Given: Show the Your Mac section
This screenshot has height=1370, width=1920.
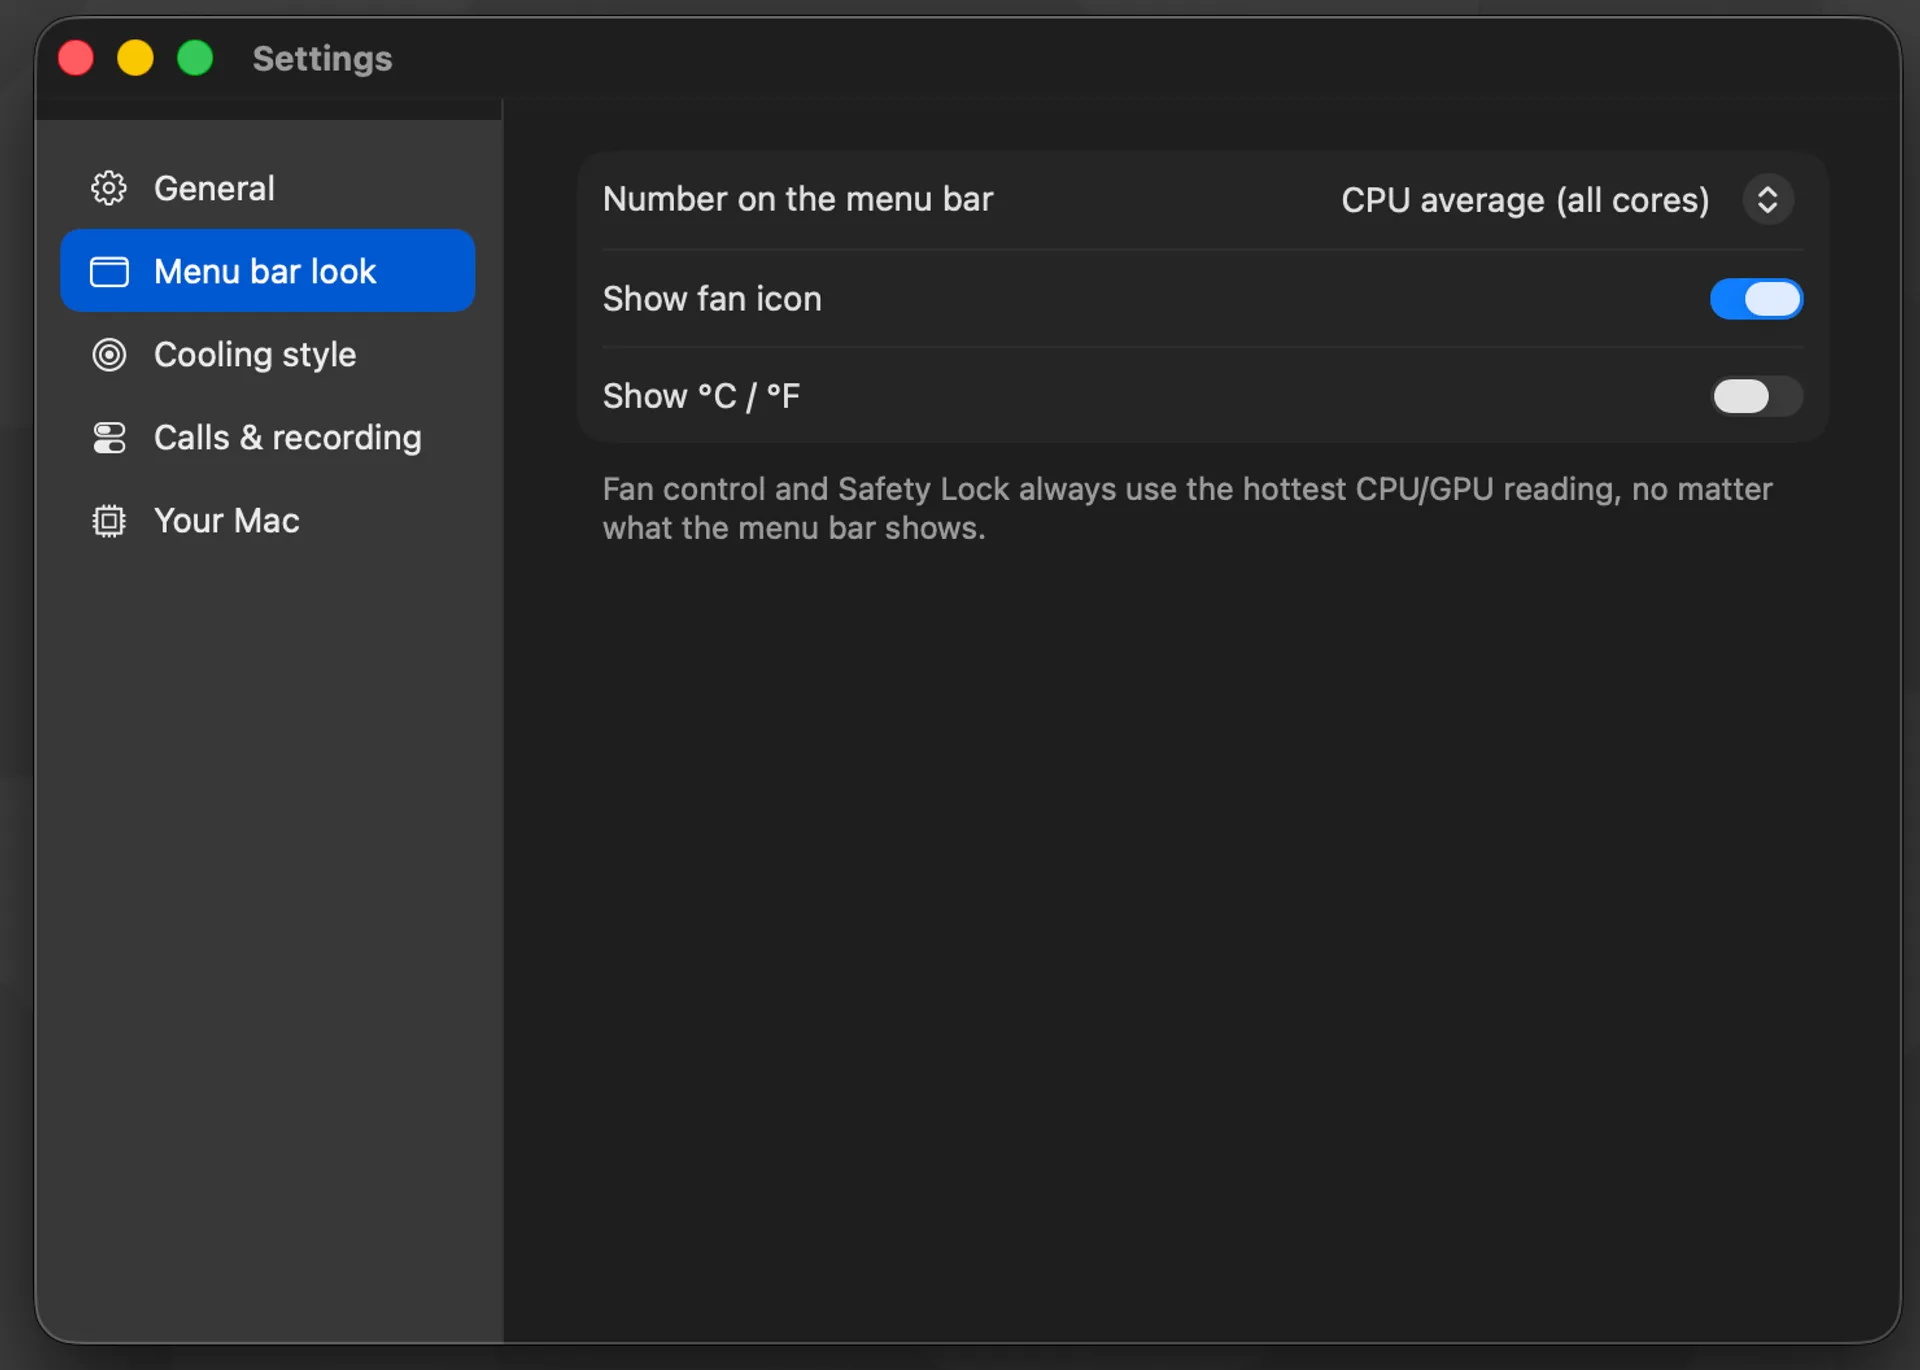Looking at the screenshot, I should click(x=268, y=520).
